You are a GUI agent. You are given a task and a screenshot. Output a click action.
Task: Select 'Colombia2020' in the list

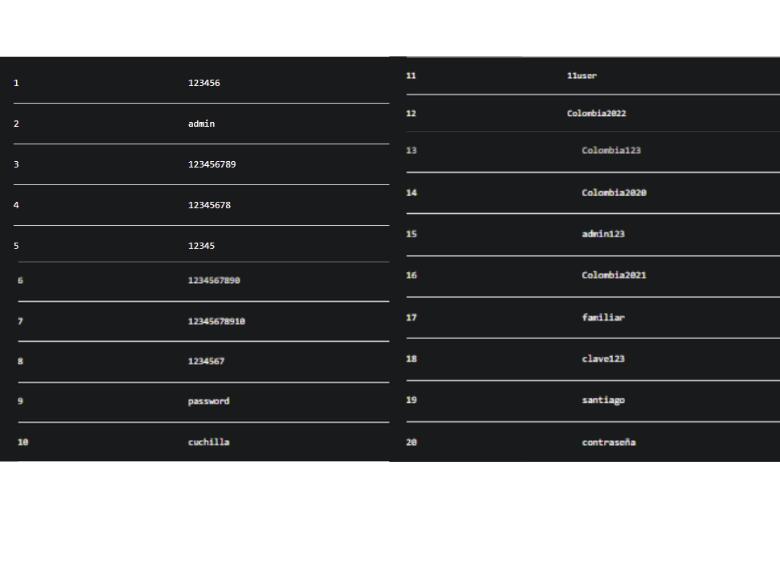(614, 193)
